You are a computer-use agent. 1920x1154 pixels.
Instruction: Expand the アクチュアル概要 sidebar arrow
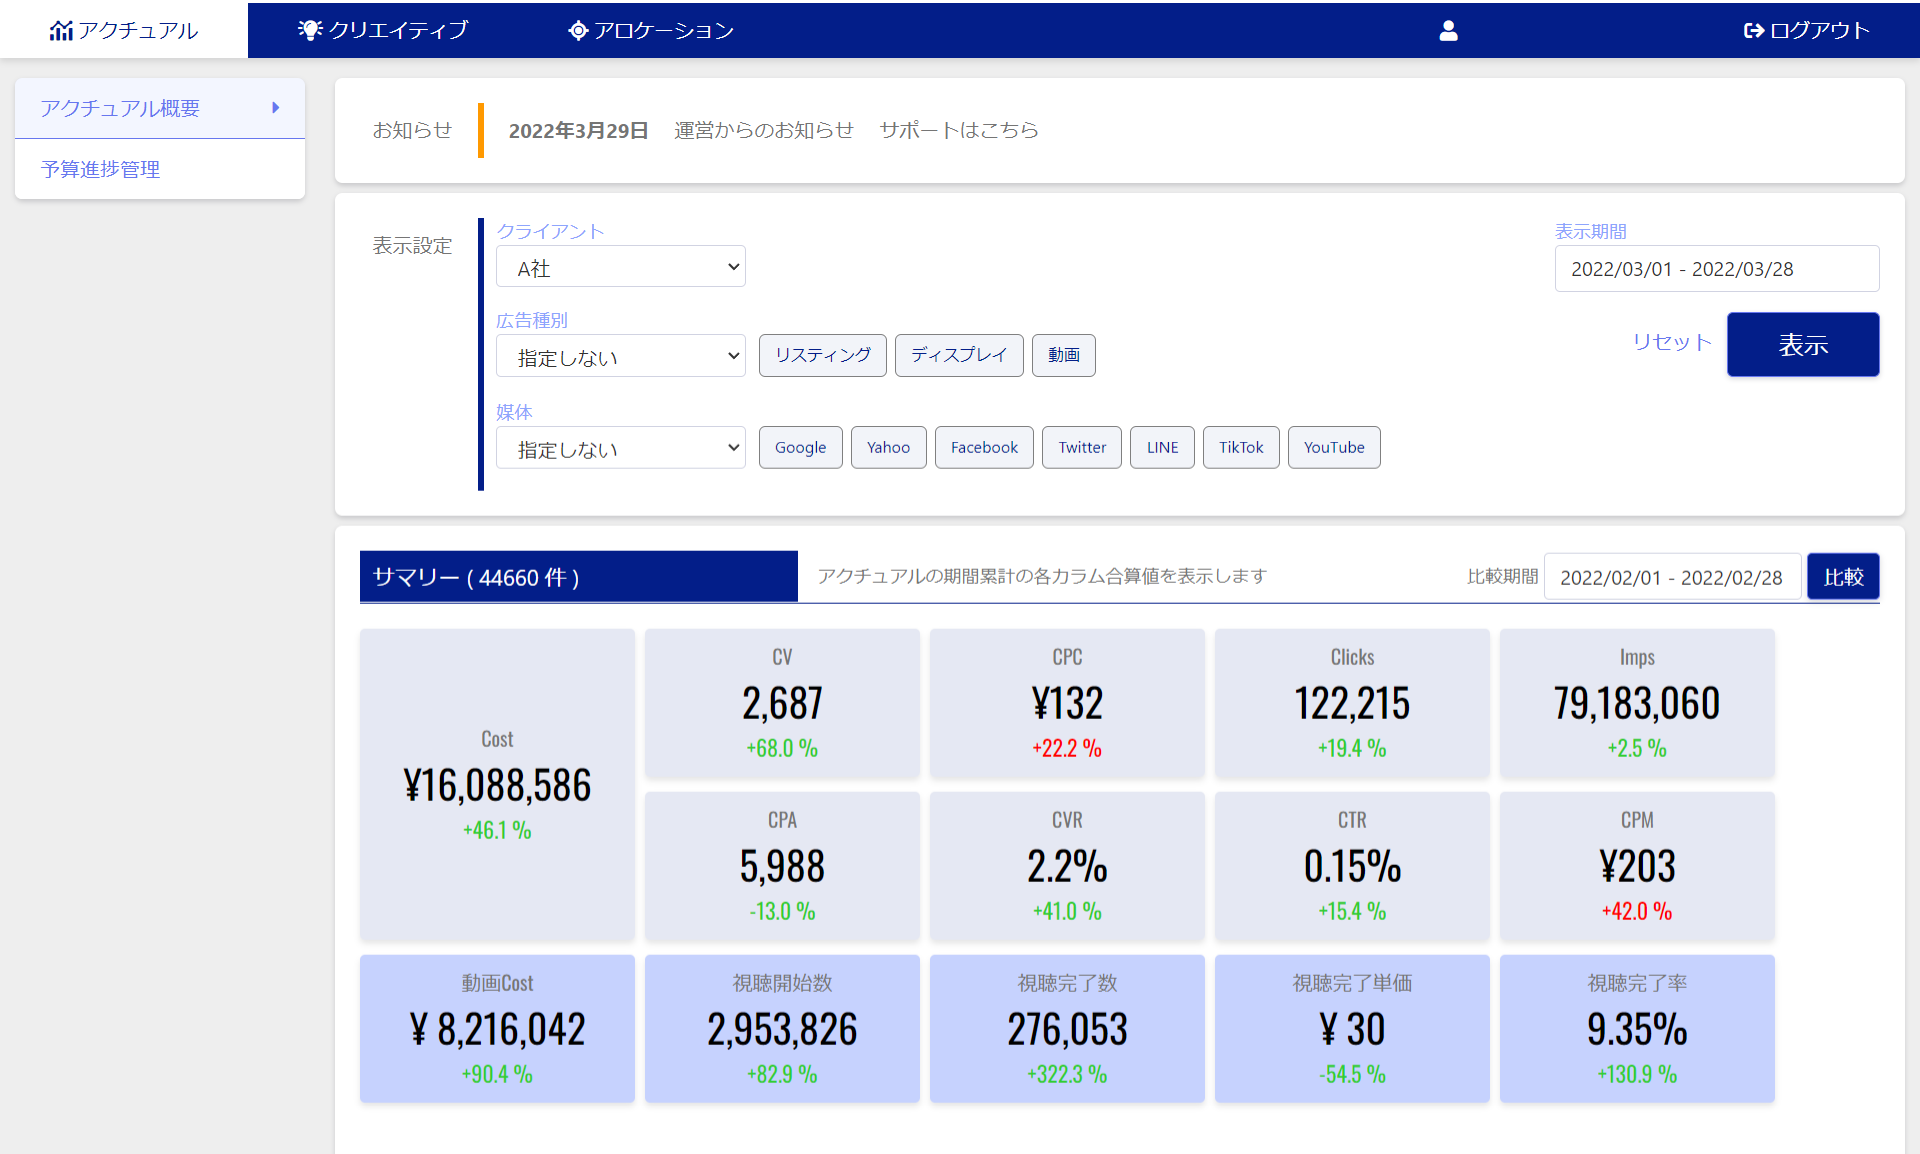[x=275, y=108]
